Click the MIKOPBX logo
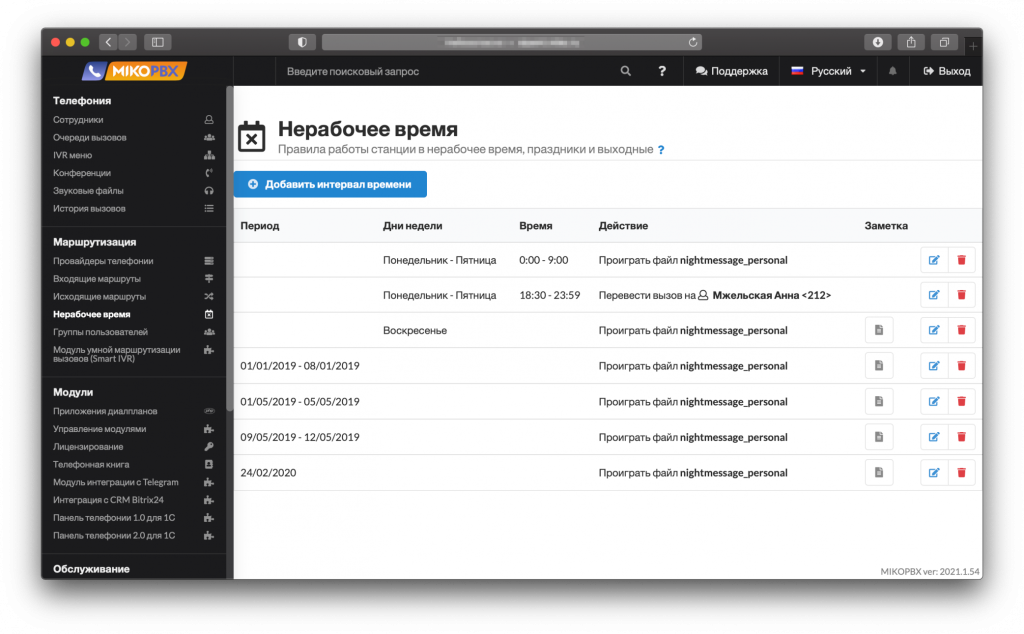The height and width of the screenshot is (634, 1024). 134,71
